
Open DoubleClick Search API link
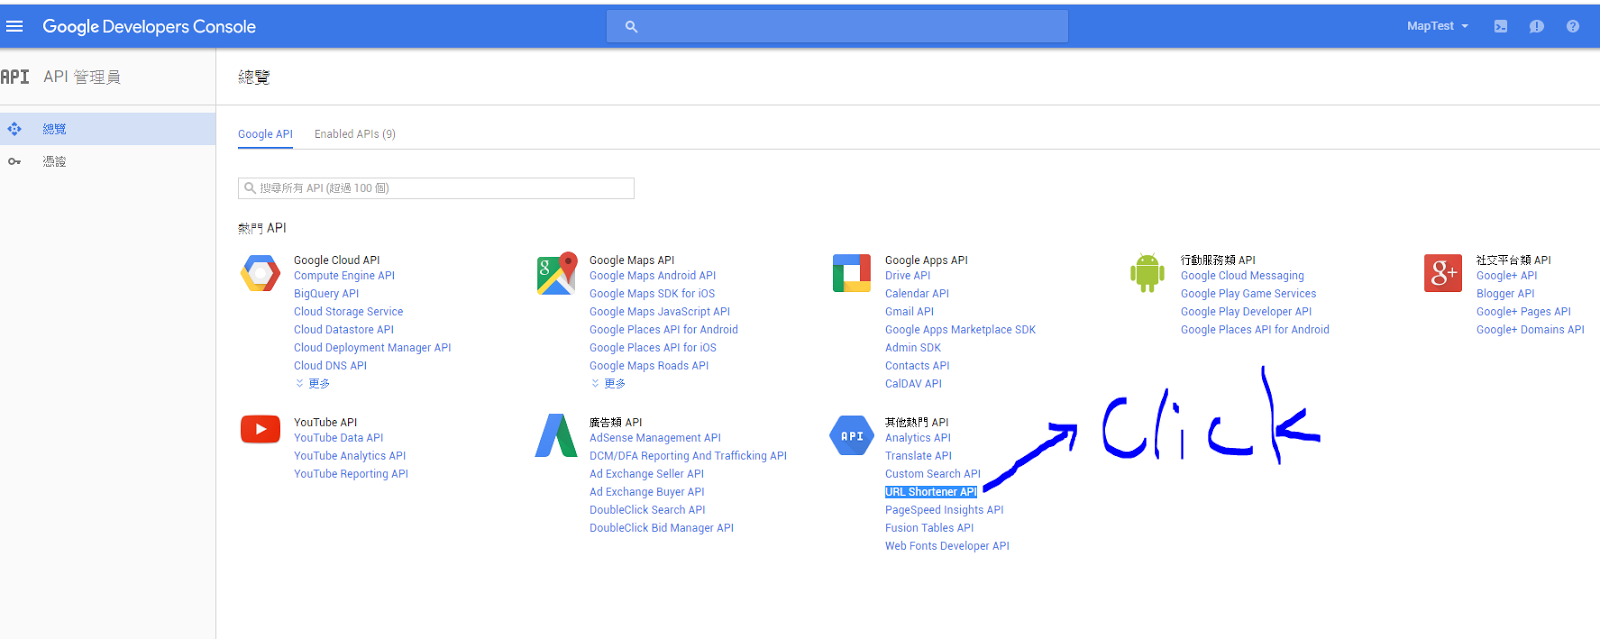(x=647, y=510)
